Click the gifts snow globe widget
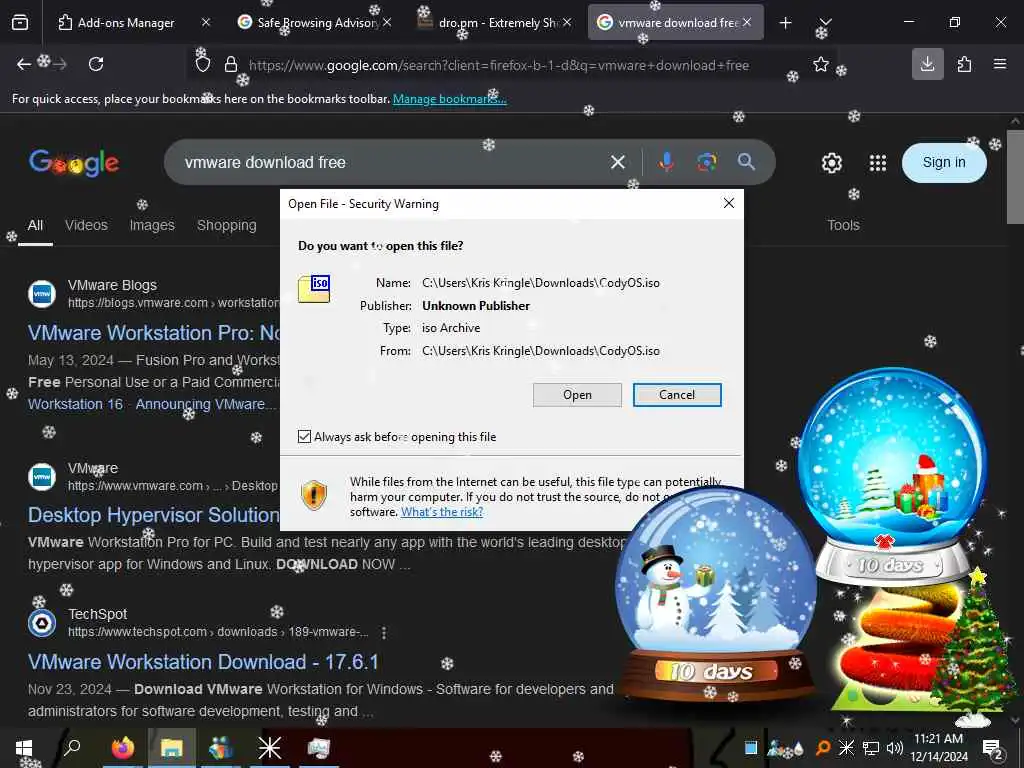 coord(892,477)
